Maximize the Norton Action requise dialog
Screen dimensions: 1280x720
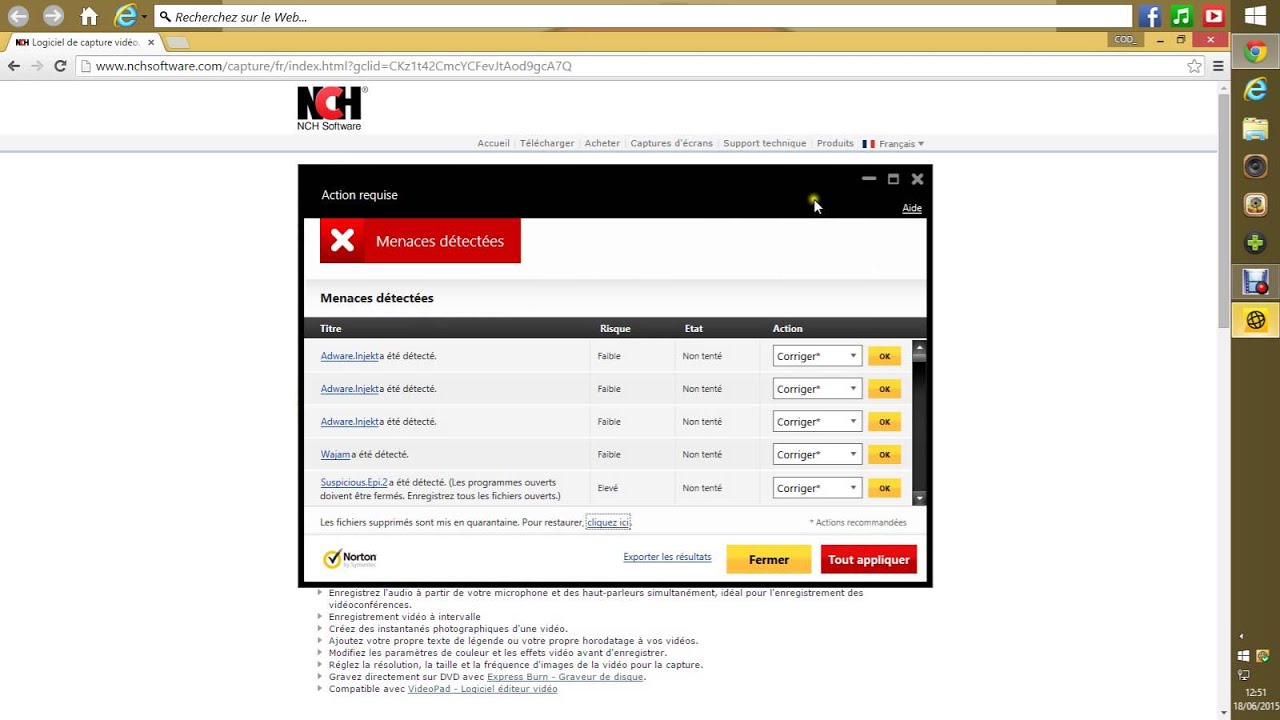tap(893, 179)
